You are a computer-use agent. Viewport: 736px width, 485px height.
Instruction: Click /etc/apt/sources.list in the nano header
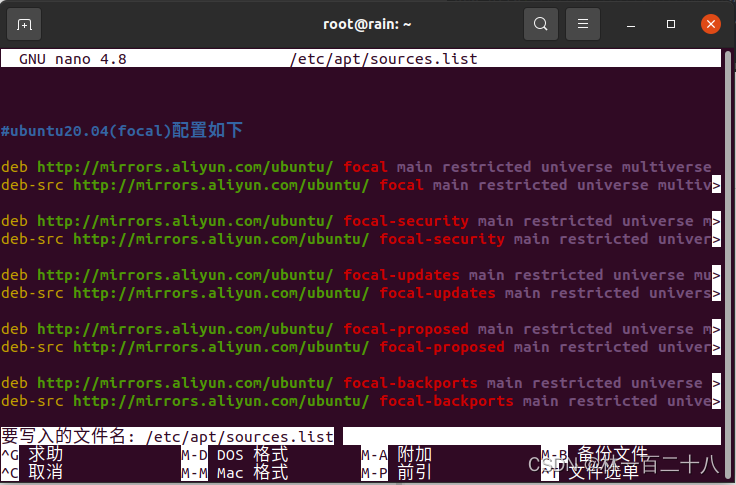pyautogui.click(x=383, y=59)
